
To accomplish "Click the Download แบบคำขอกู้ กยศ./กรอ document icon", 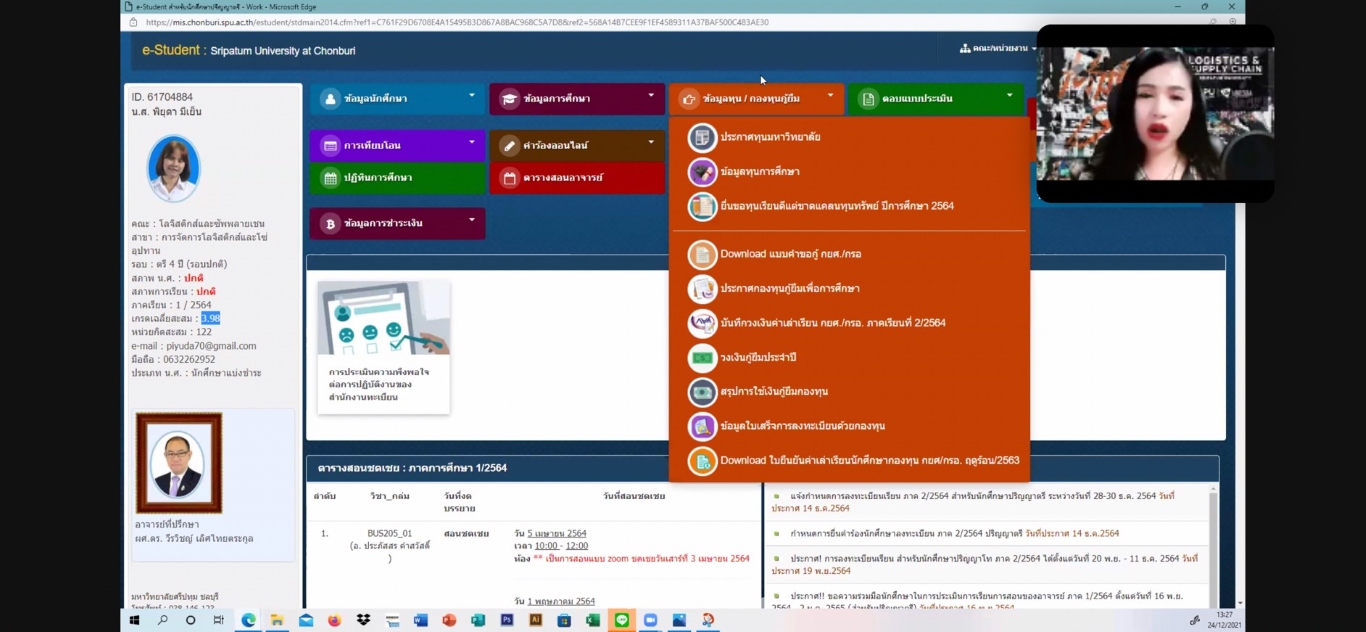I will tap(703, 254).
